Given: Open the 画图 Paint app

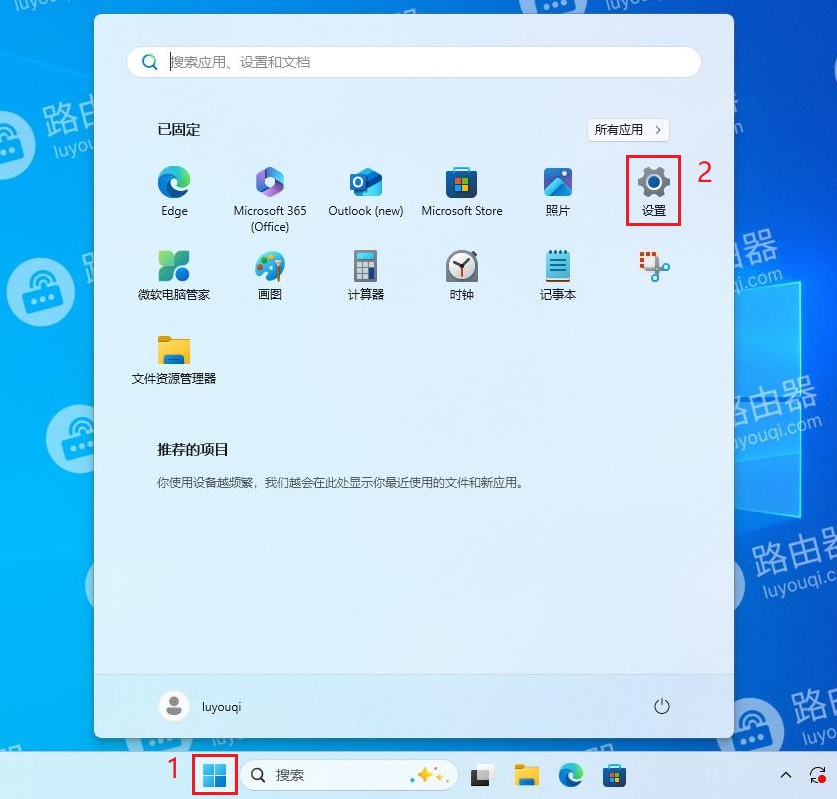Looking at the screenshot, I should pos(270,275).
